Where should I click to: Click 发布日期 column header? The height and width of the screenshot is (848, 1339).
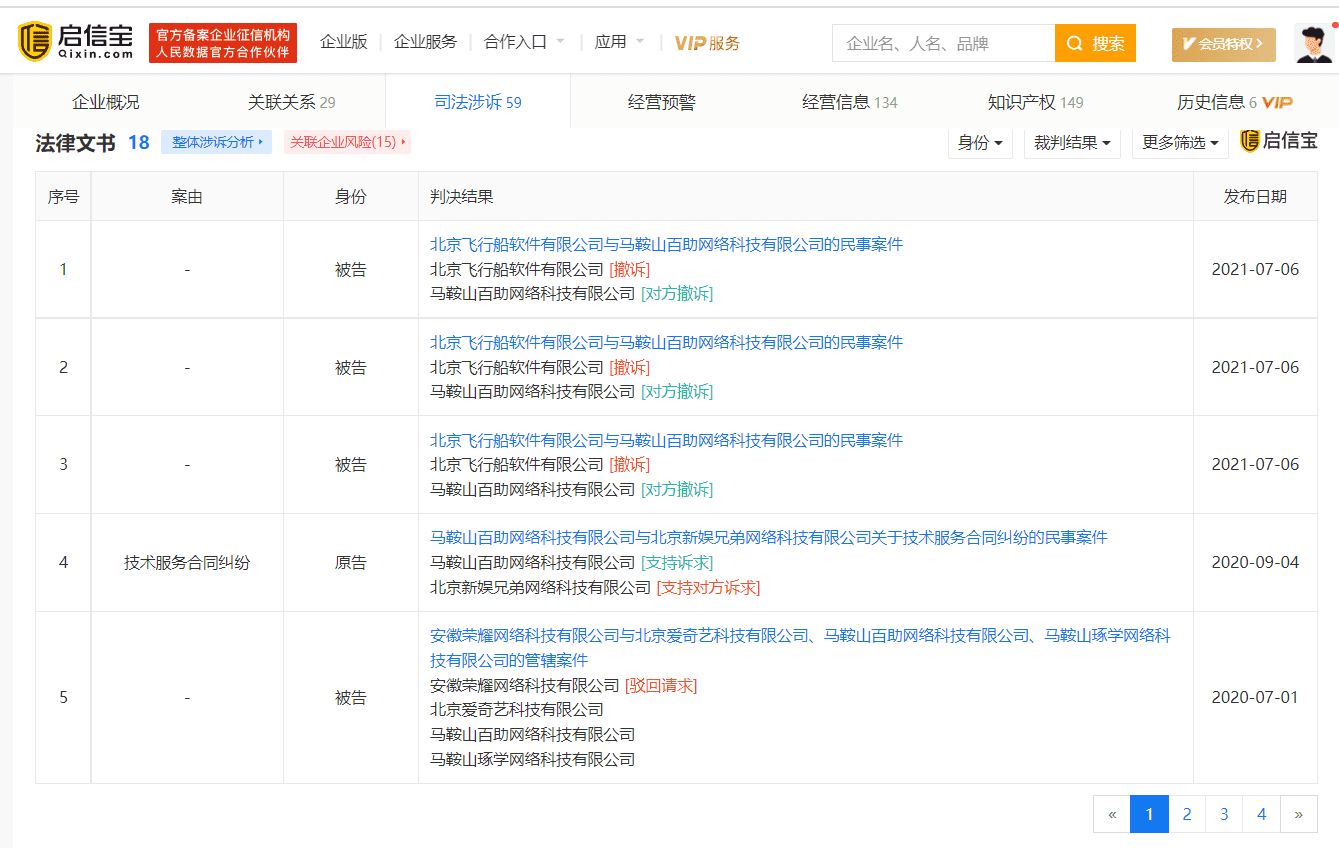1255,197
